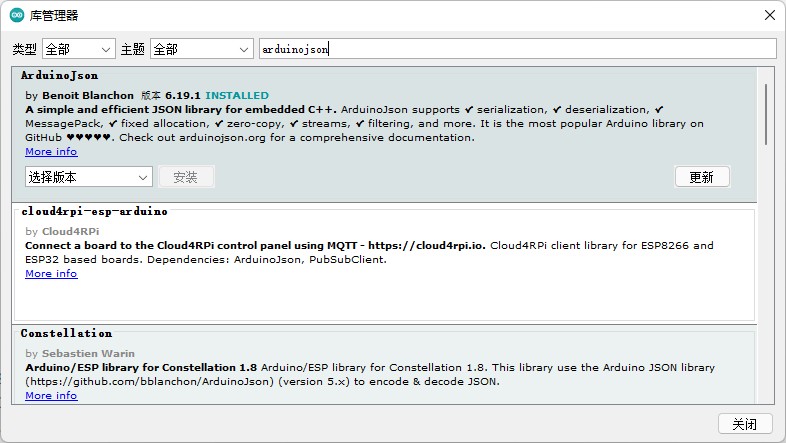Select the ArduinoJson library title
Viewport: 786px width, 443px height.
click(59, 75)
